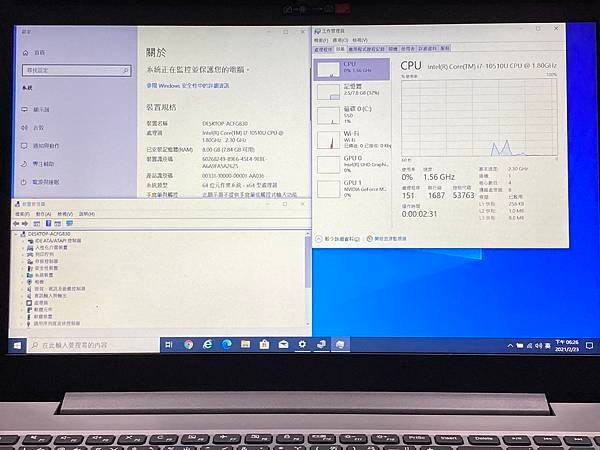Click Help icon in Device Manager toolbar
This screenshot has width=600, height=450.
click(x=48, y=223)
